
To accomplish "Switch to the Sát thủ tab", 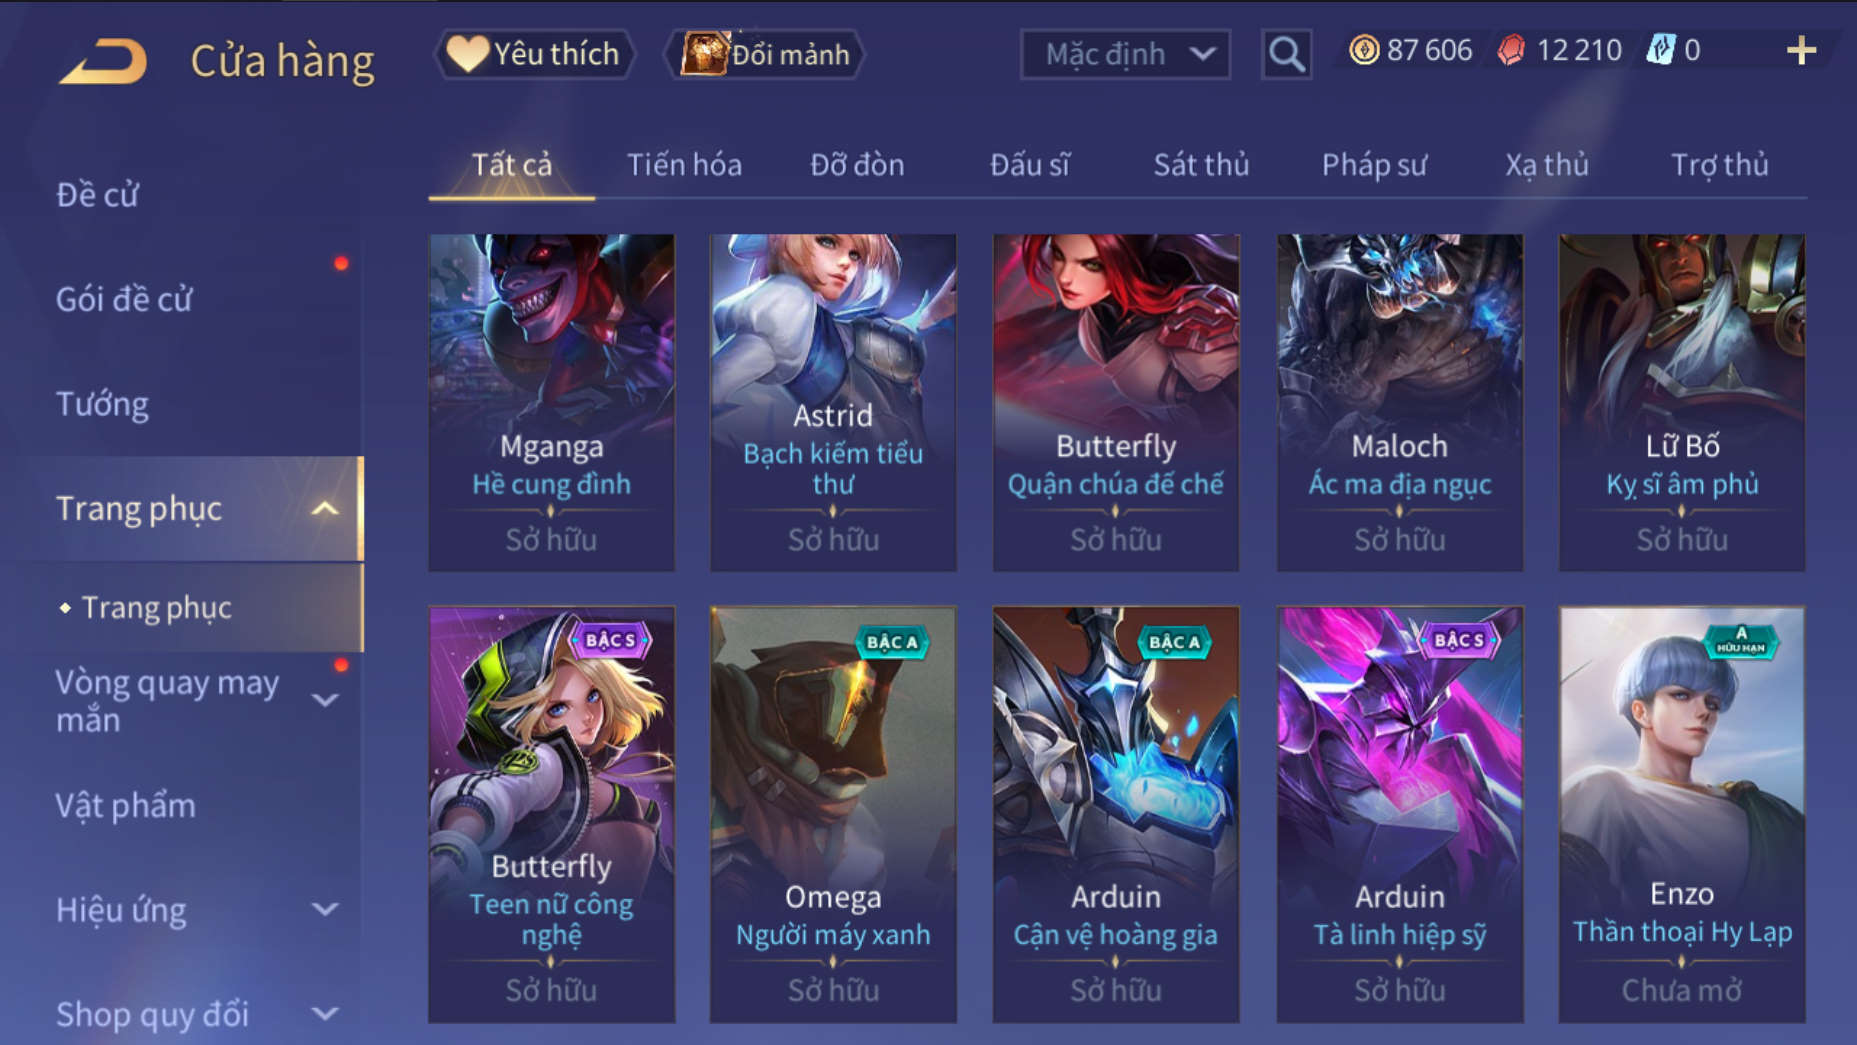I will [x=1200, y=165].
